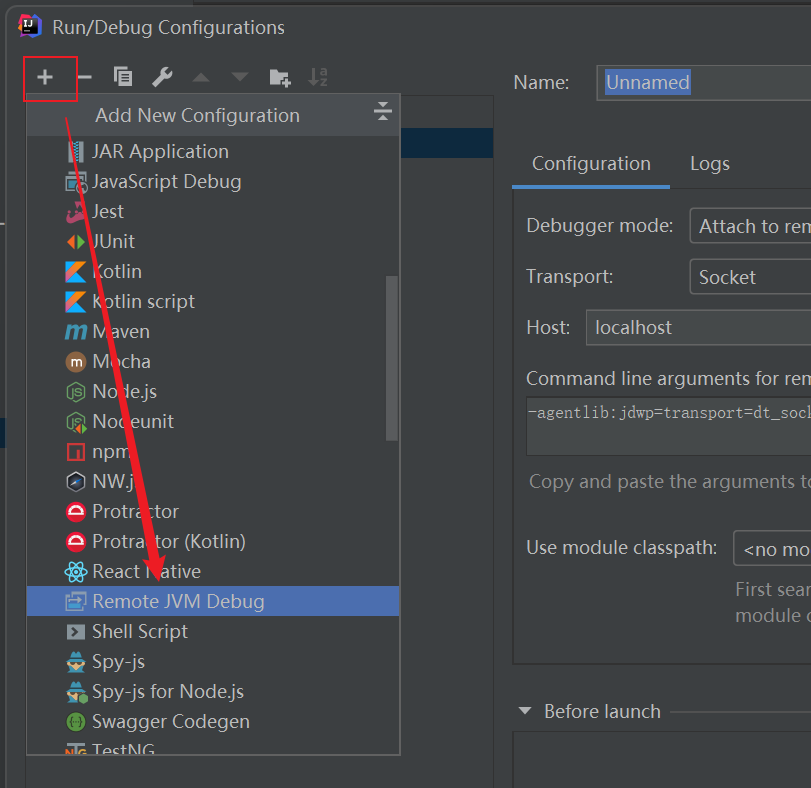This screenshot has width=811, height=788.
Task: Click the Jest icon
Action: [x=76, y=212]
